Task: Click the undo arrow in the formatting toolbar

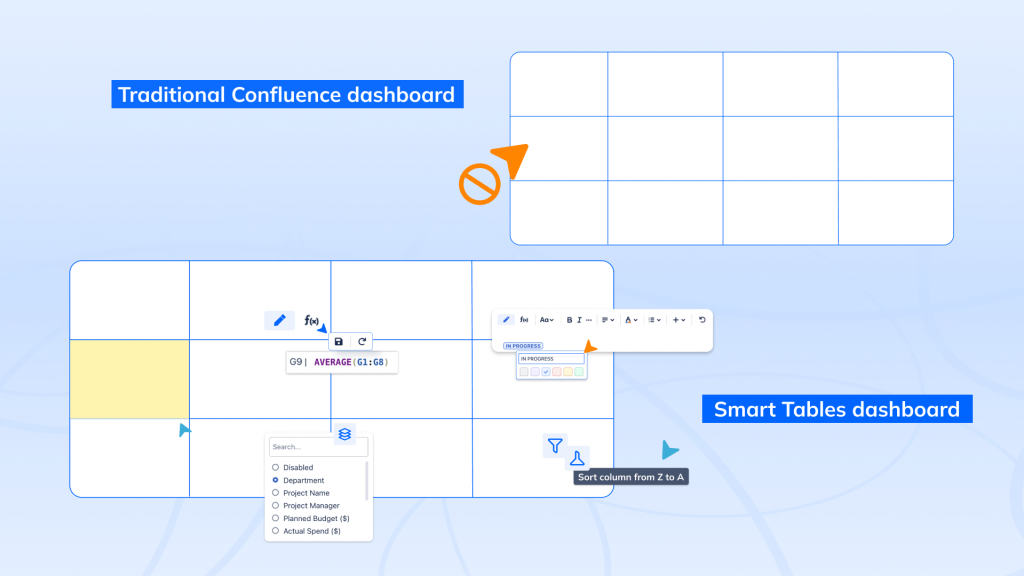Action: 702,320
